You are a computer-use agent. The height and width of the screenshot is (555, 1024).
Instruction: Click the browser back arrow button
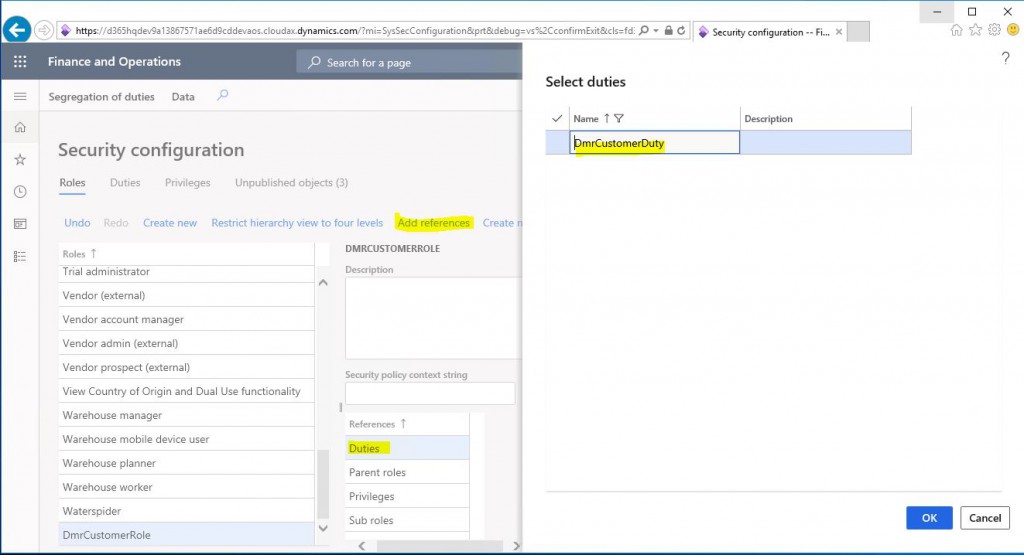click(17, 30)
